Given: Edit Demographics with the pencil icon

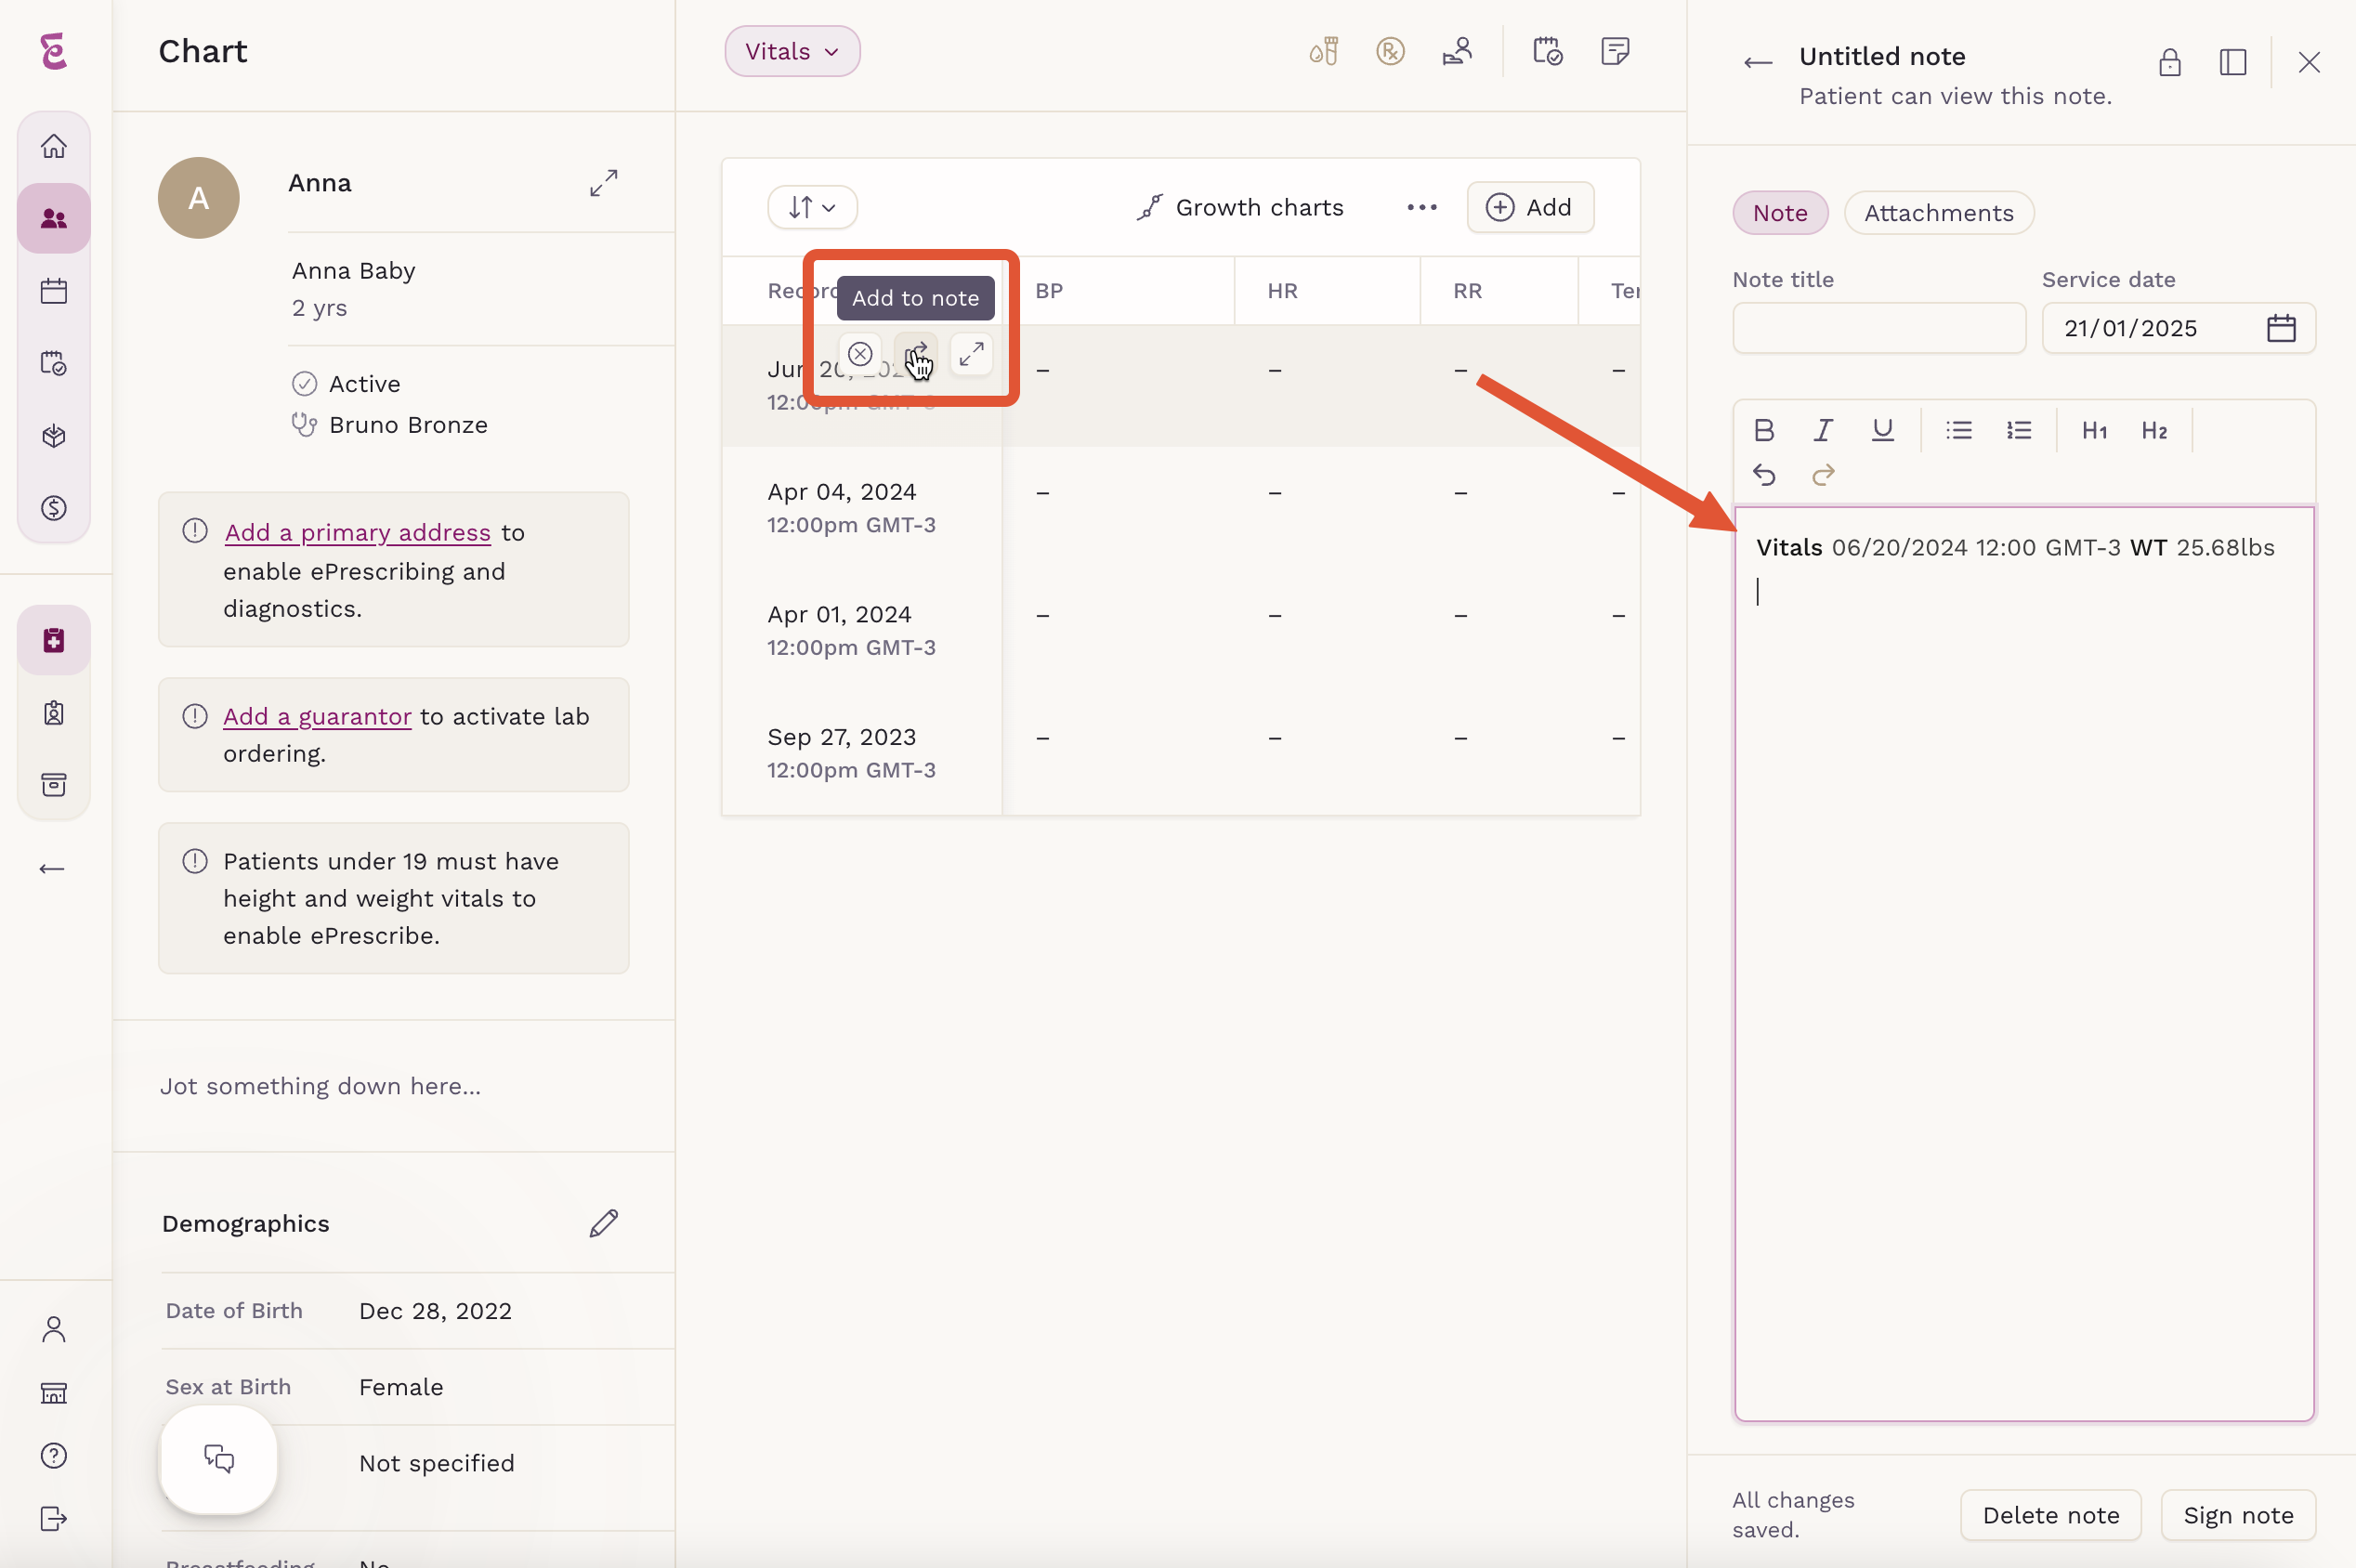Looking at the screenshot, I should click(x=604, y=1223).
